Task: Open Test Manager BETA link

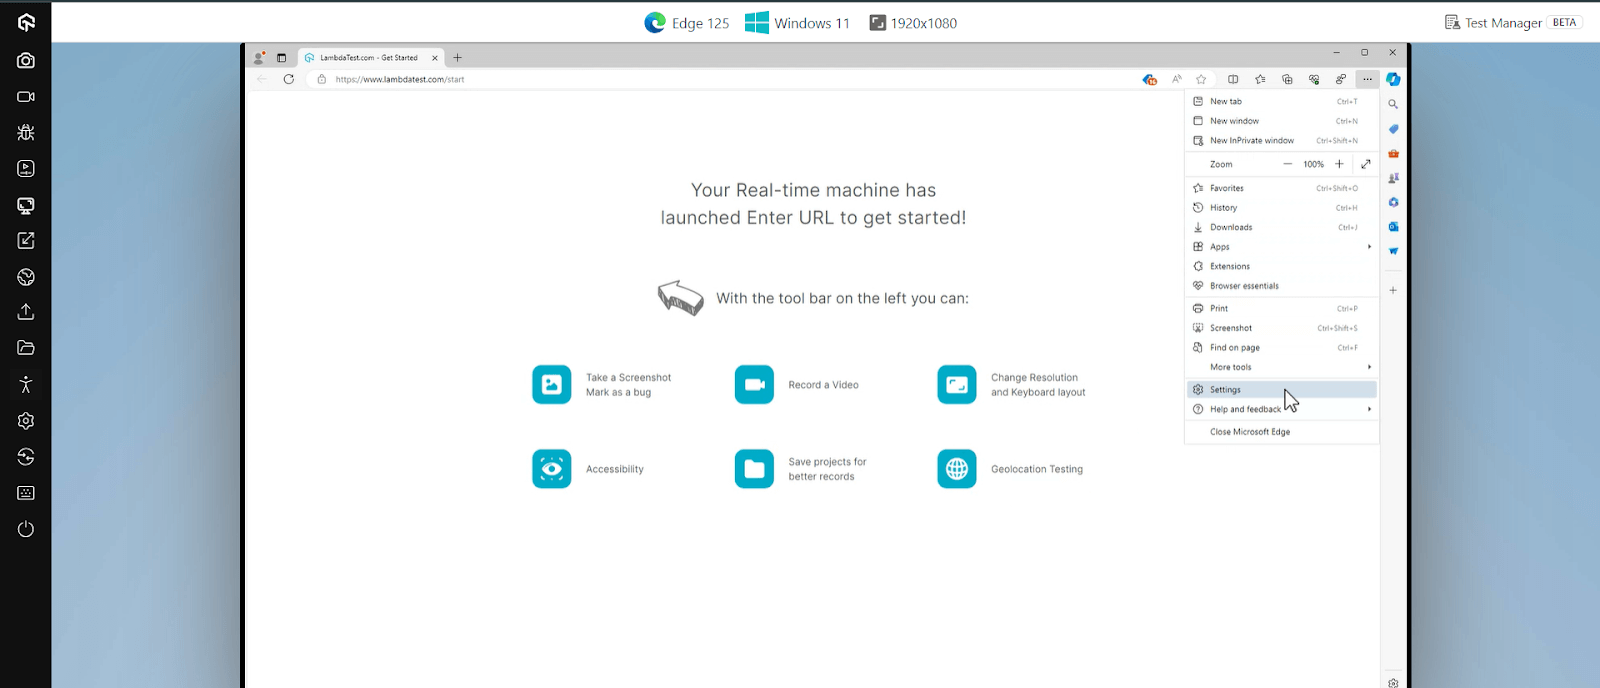Action: tap(1513, 22)
